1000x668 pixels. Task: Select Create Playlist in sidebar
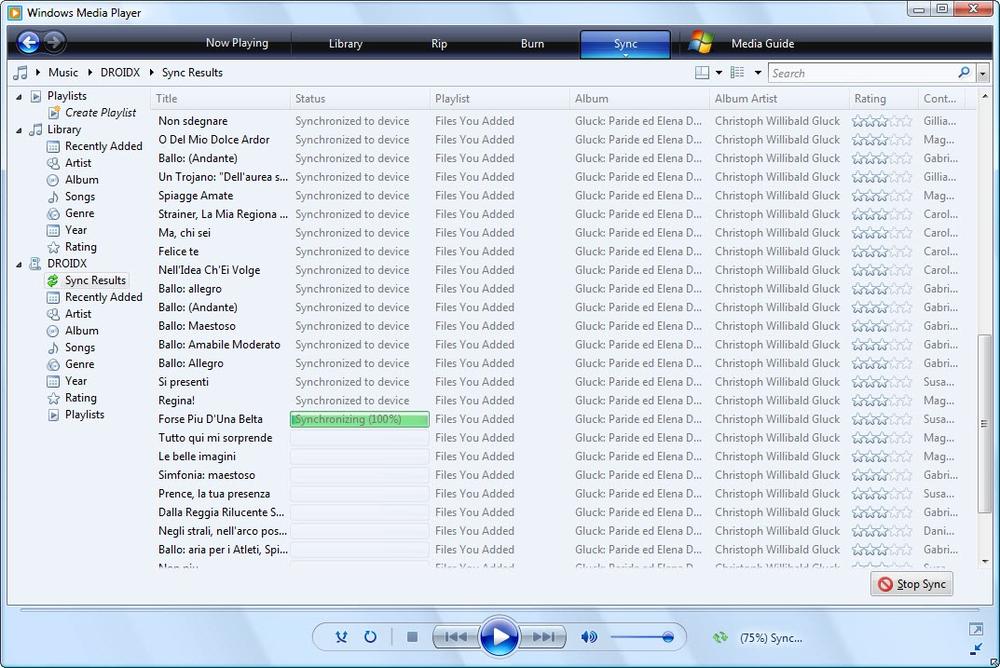point(100,113)
